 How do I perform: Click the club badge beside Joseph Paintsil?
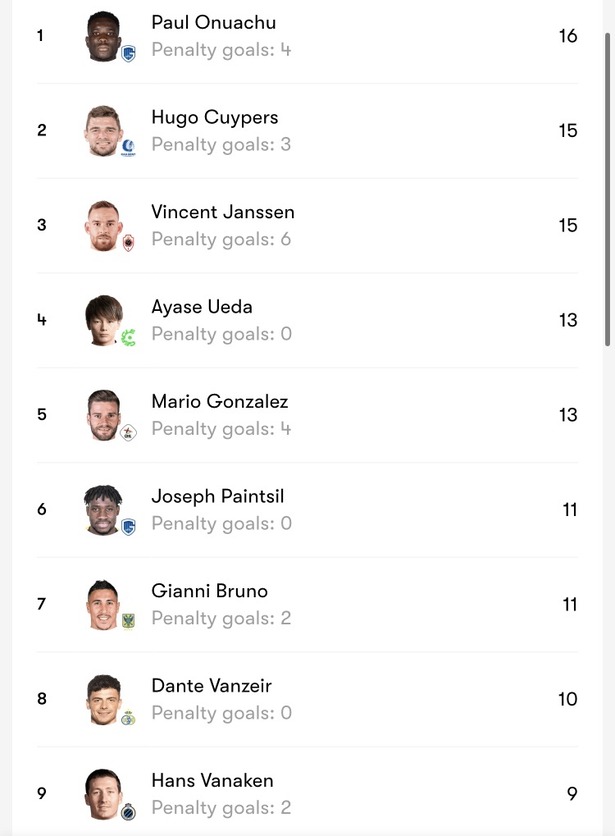[128, 527]
